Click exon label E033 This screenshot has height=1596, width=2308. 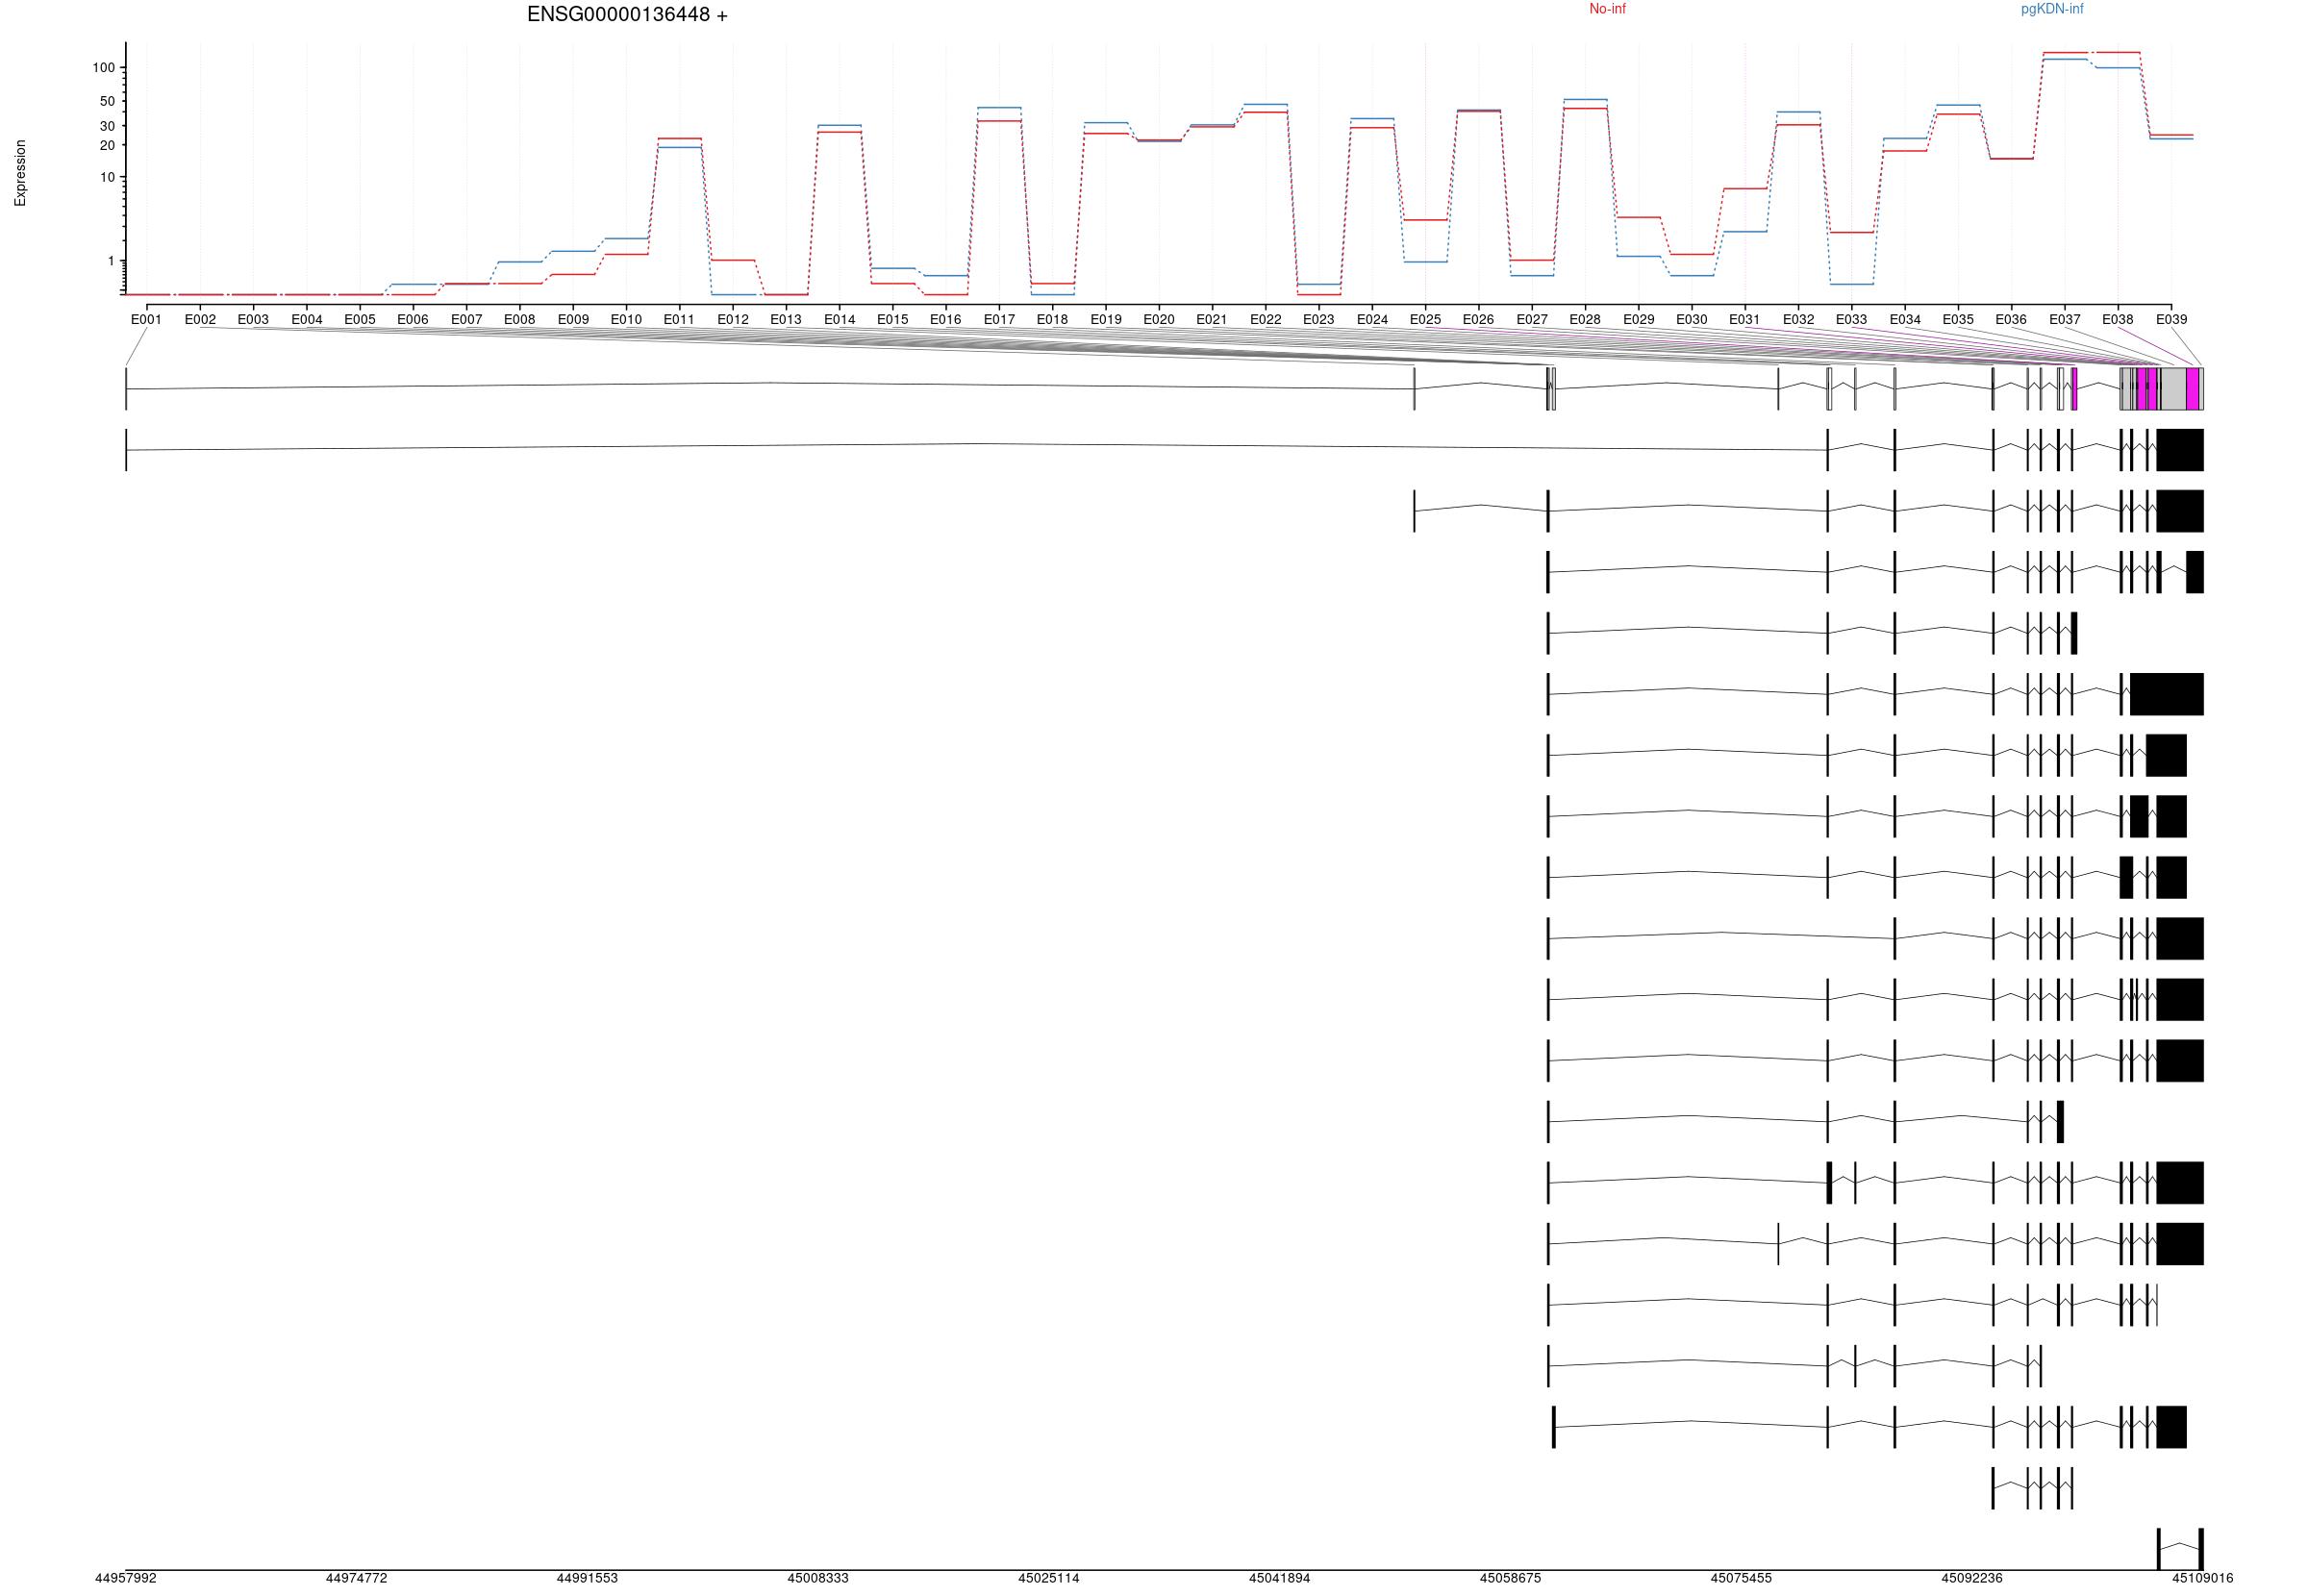click(x=1852, y=320)
